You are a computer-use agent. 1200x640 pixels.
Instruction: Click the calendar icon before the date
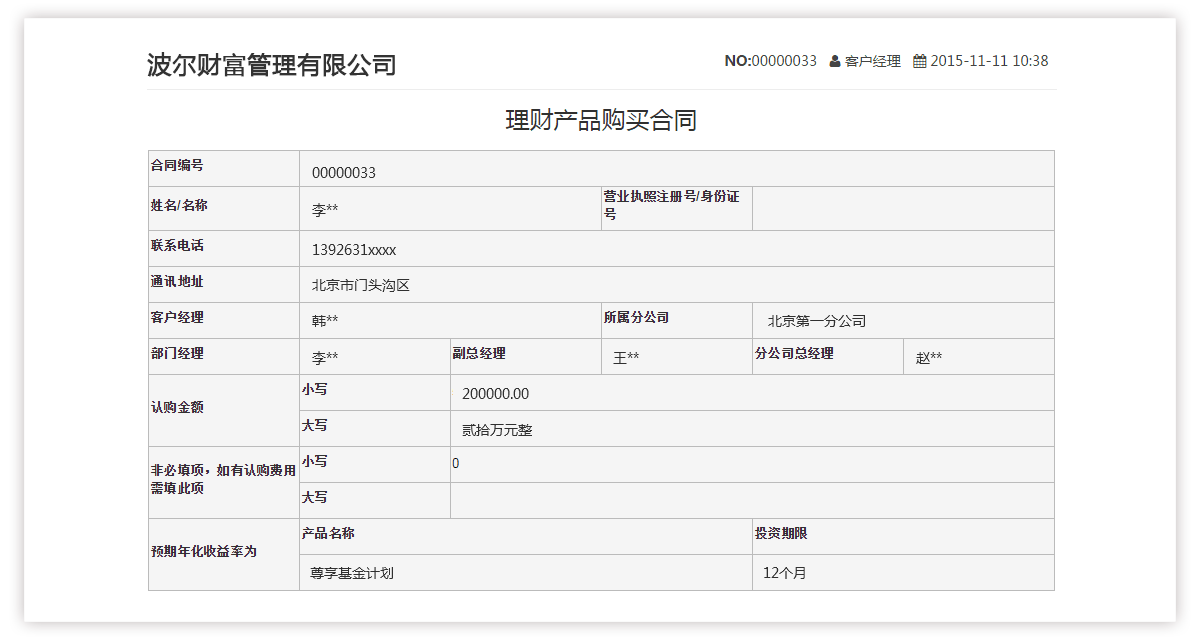[x=920, y=61]
